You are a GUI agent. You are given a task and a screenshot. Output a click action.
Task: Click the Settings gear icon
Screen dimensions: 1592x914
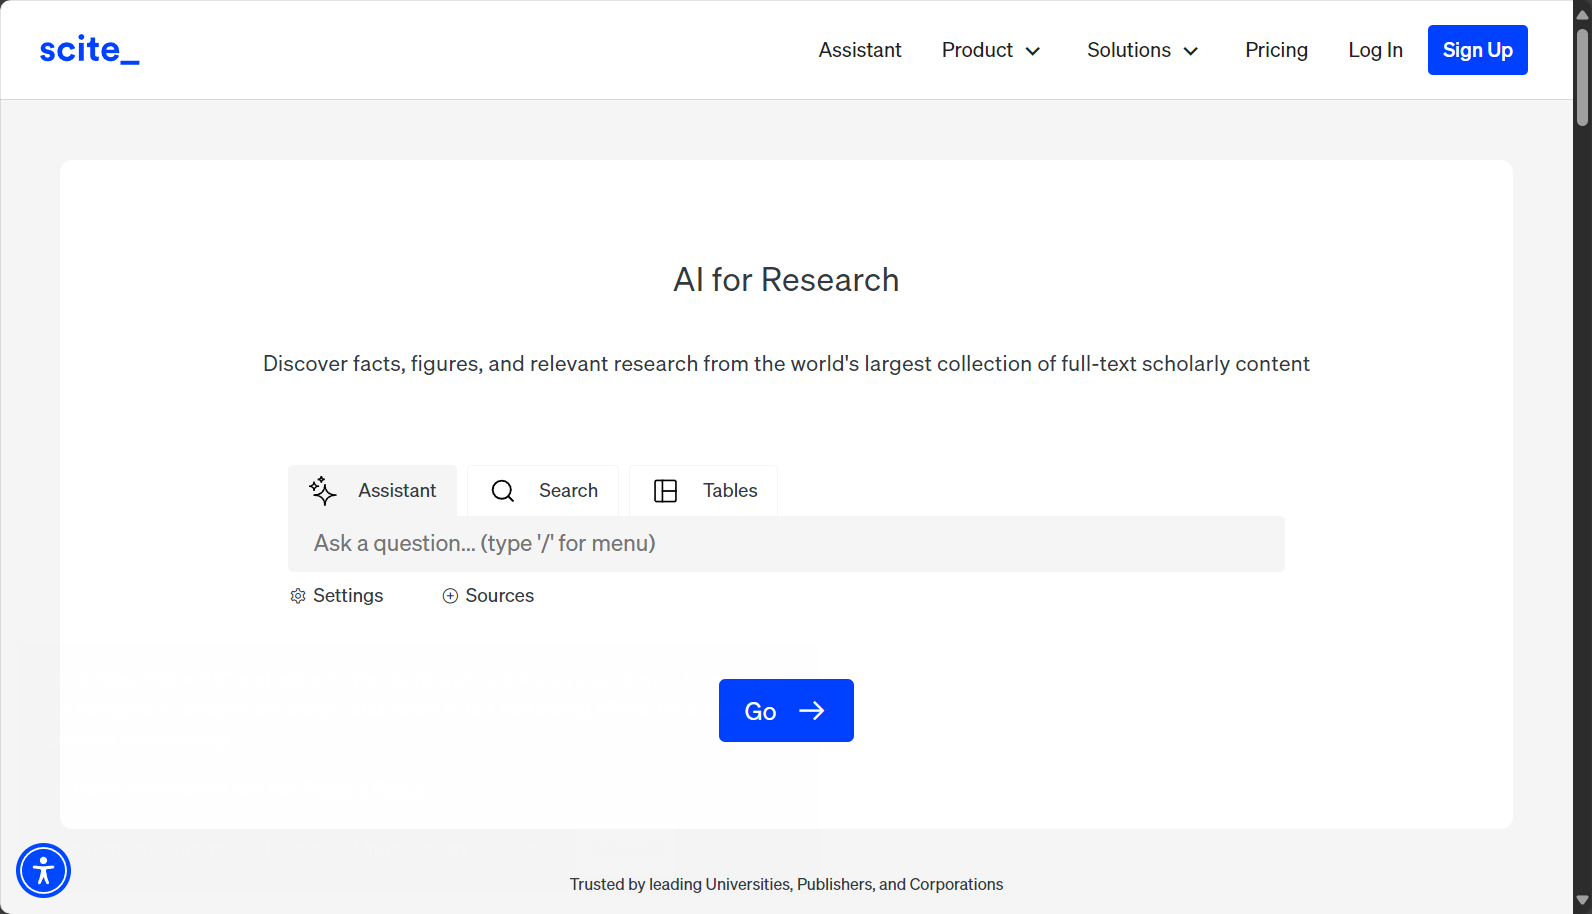pyautogui.click(x=298, y=596)
